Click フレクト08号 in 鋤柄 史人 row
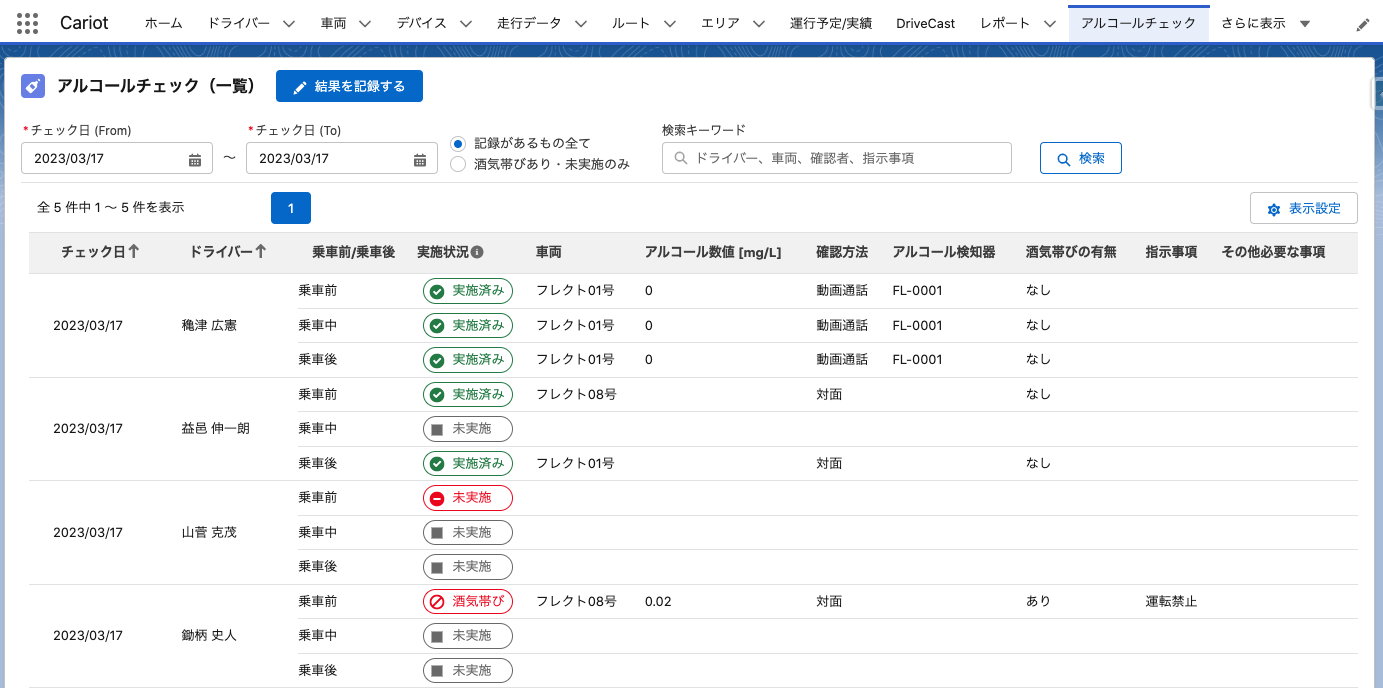Viewport: 1383px width, 688px height. (x=576, y=601)
